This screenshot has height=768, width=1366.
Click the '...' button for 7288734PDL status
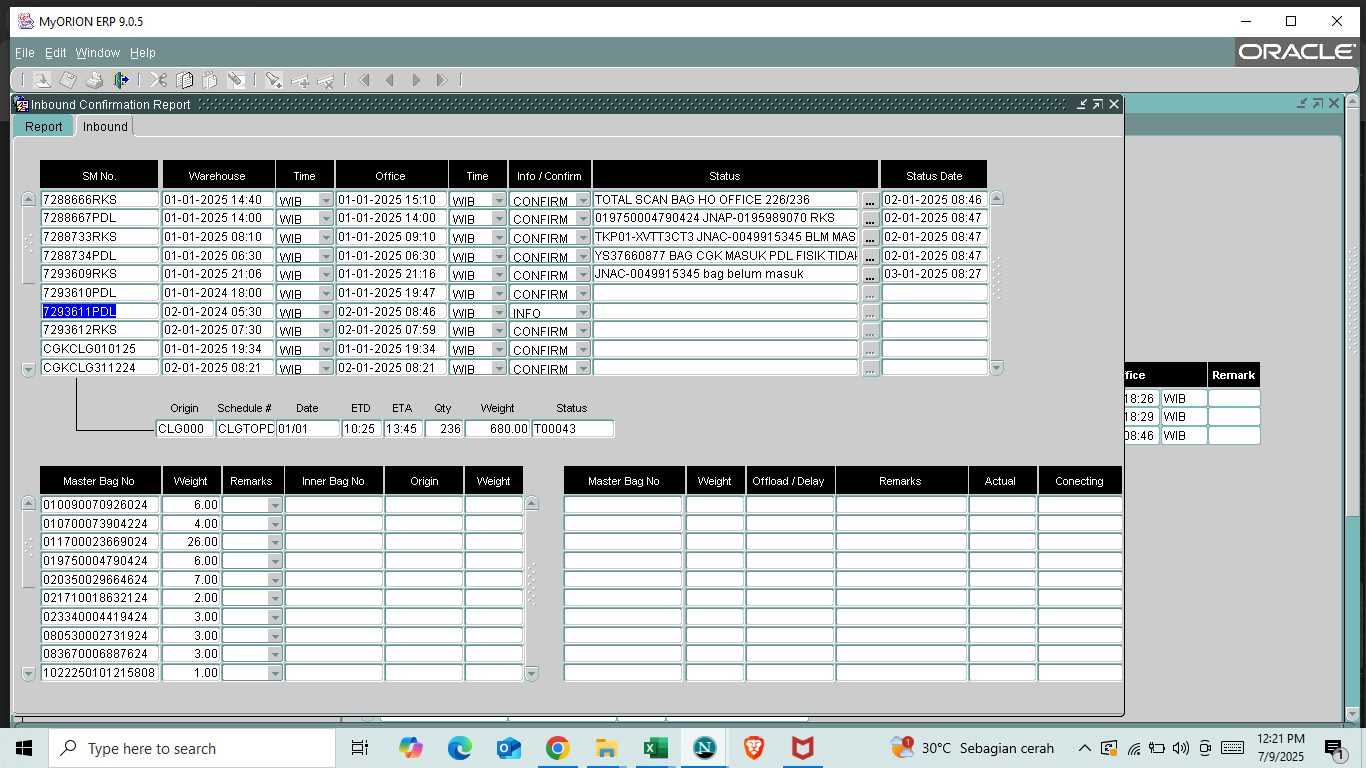point(870,256)
